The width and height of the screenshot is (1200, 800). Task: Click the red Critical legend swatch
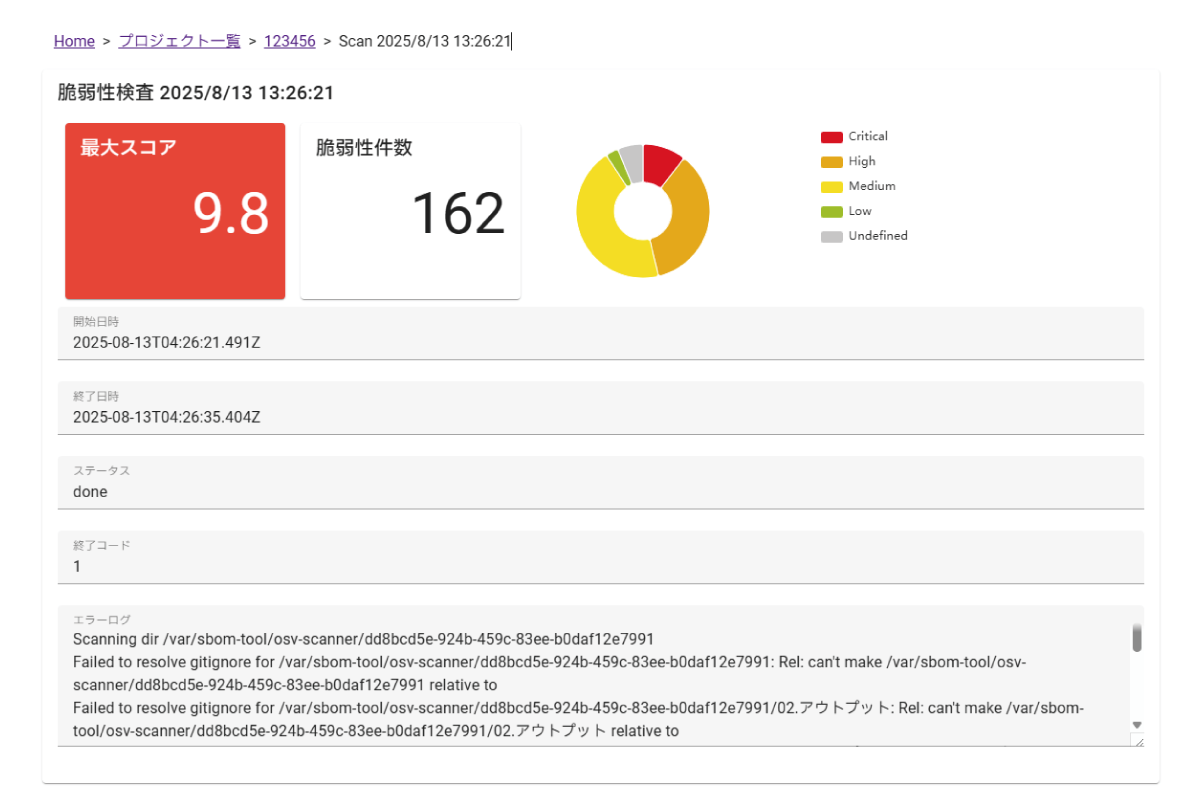point(831,137)
